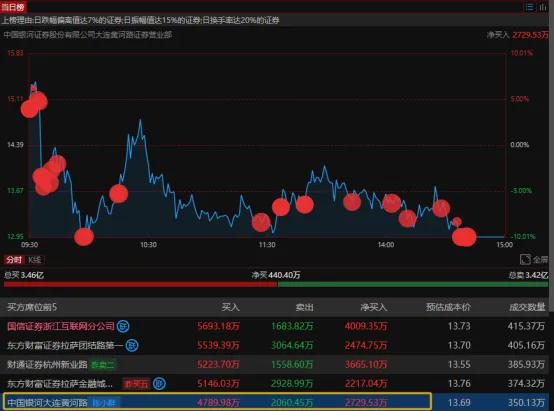Select the 分时 chart tab

[13, 260]
